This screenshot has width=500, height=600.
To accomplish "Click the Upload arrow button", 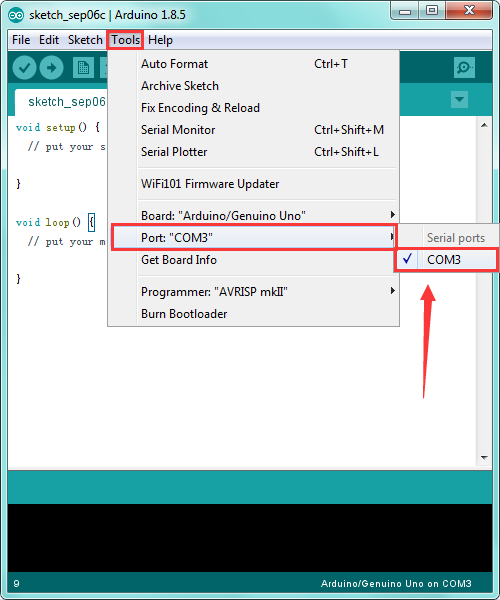I will (x=51, y=68).
